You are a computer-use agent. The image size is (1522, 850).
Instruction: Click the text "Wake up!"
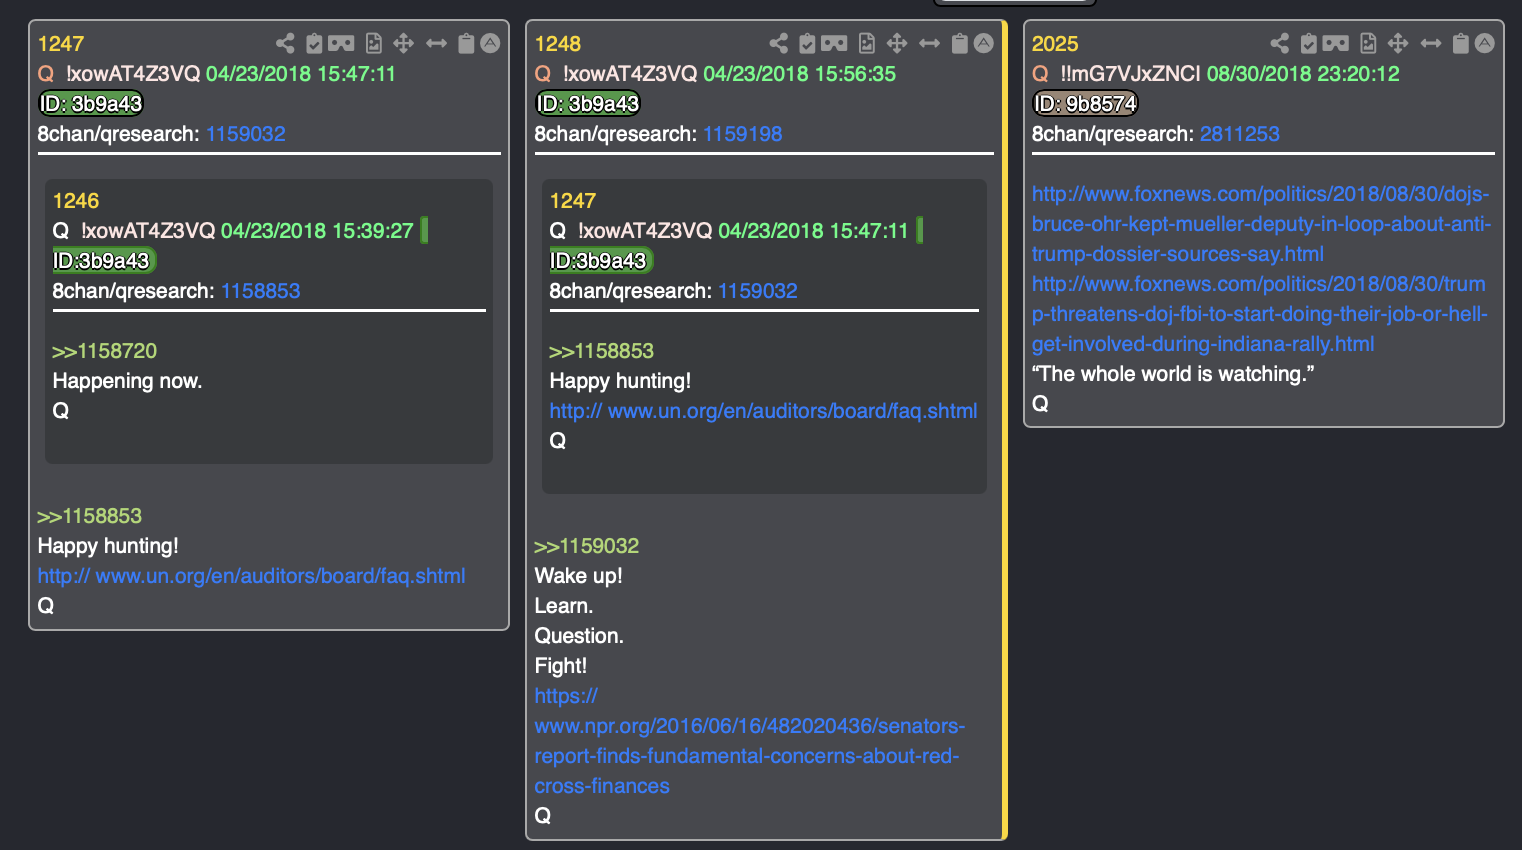coord(579,576)
